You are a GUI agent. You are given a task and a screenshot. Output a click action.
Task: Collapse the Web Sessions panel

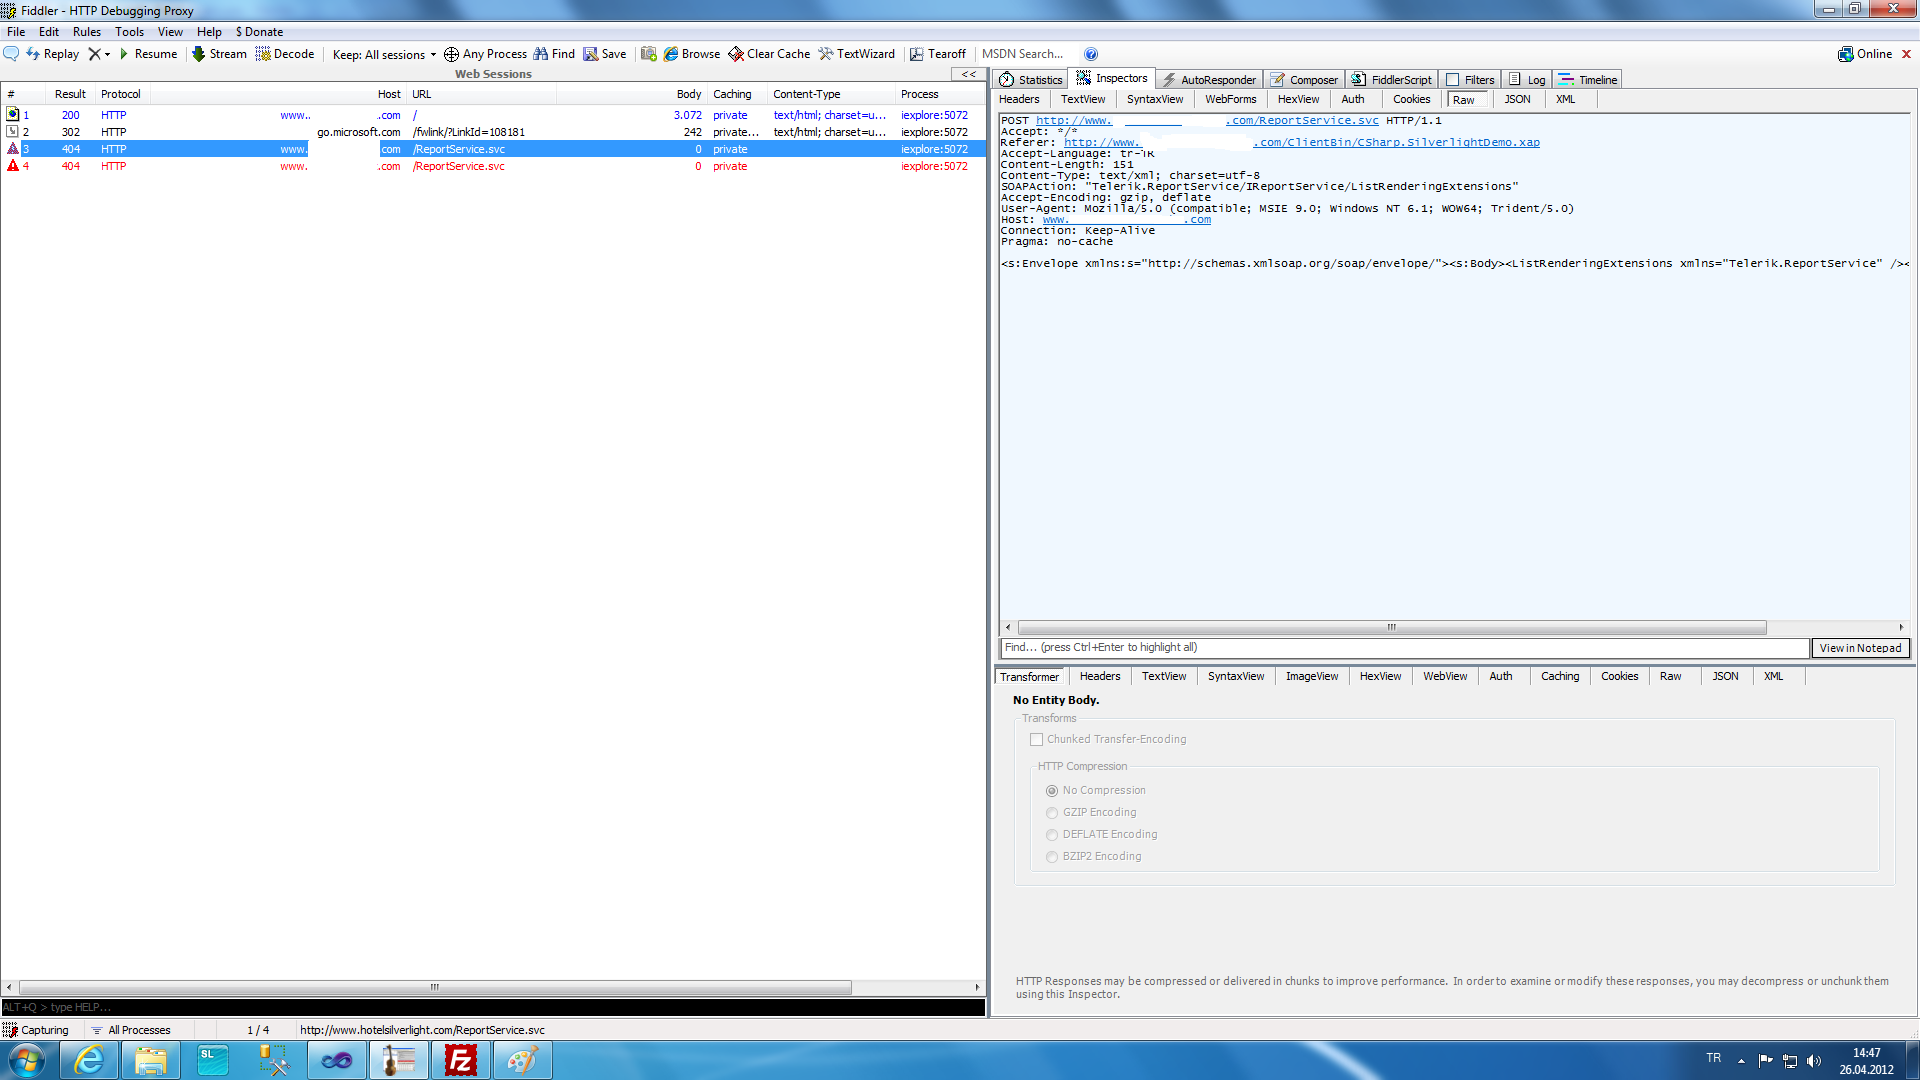click(x=968, y=74)
